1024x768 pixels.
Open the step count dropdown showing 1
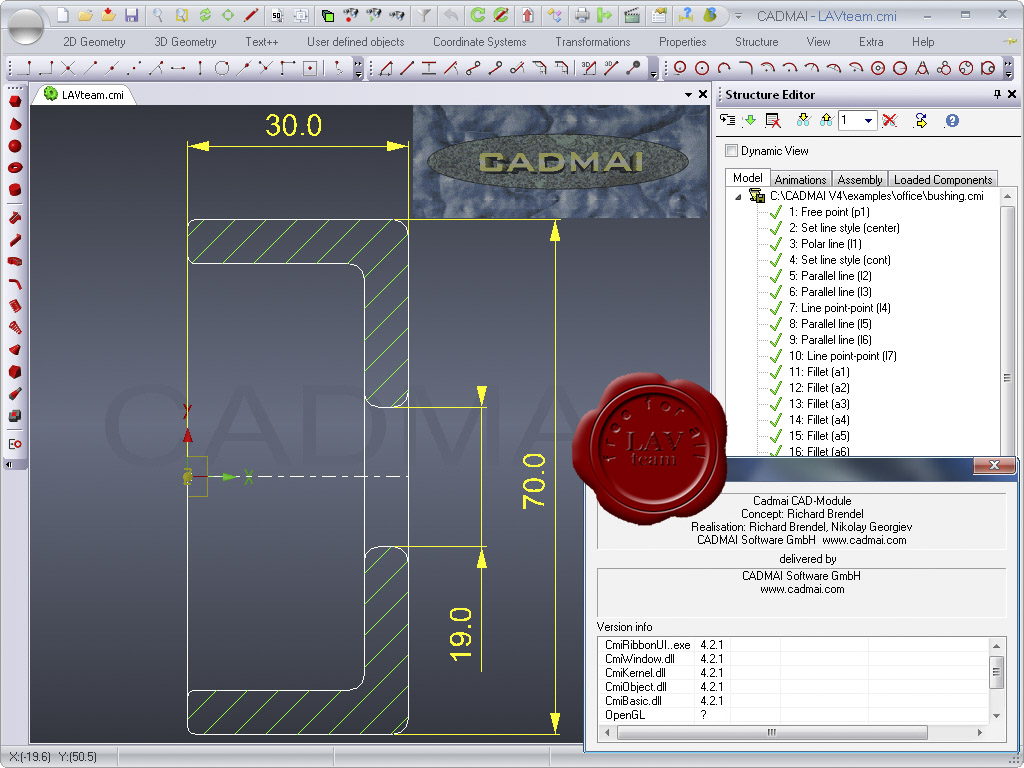click(x=868, y=120)
